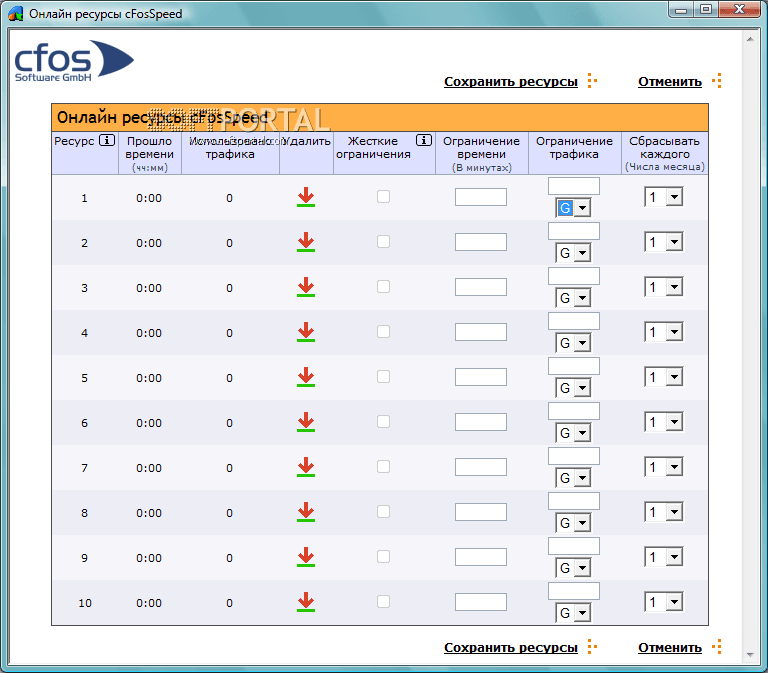Focus time limit field for resource 10
Viewport: 768px width, 673px height.
(x=480, y=602)
